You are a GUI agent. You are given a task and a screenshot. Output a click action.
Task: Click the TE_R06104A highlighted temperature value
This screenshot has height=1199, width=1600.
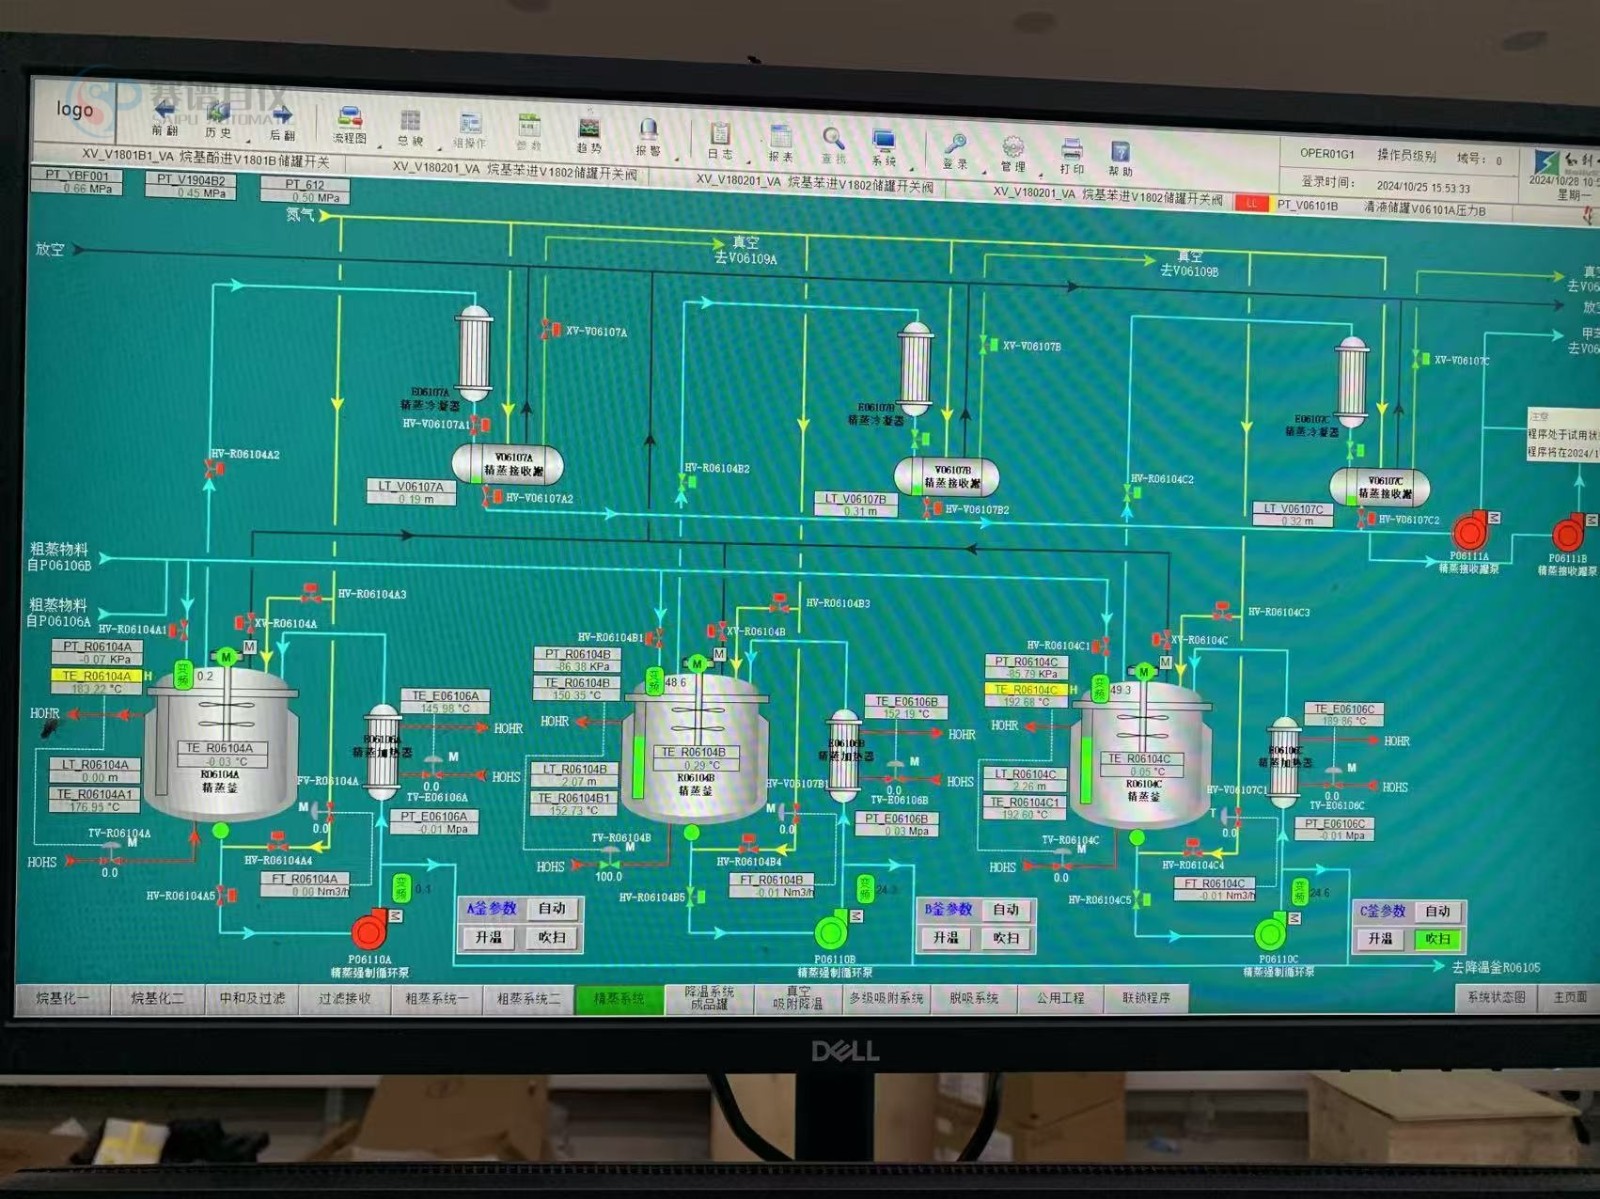[98, 682]
